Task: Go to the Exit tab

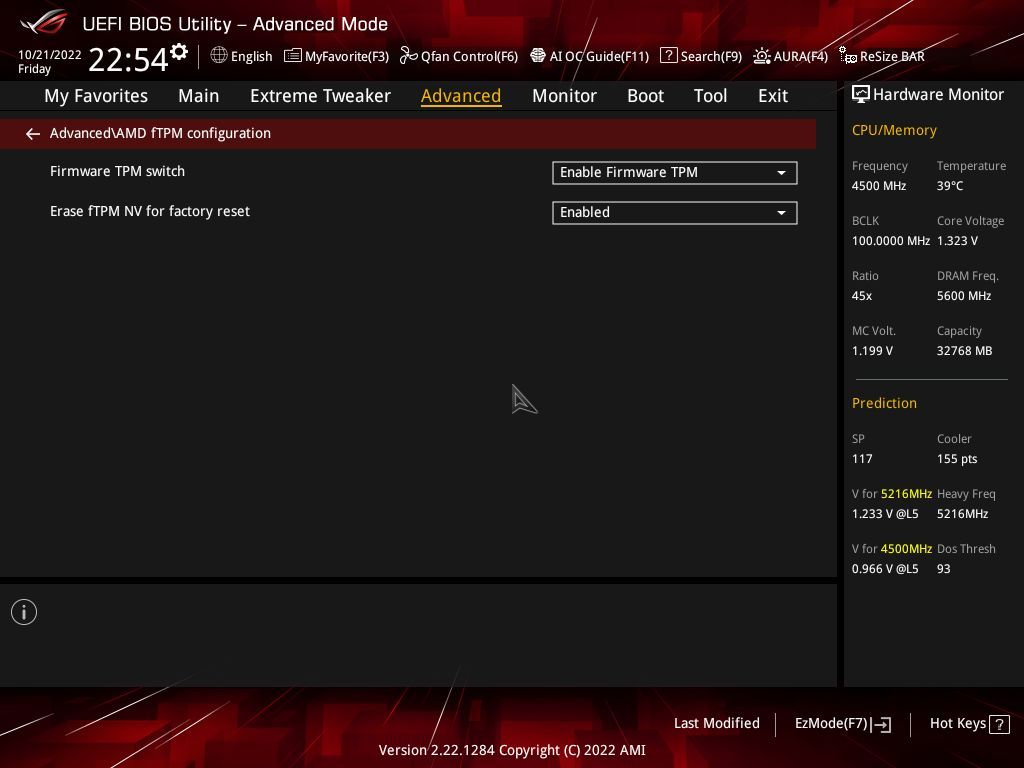Action: click(x=773, y=96)
